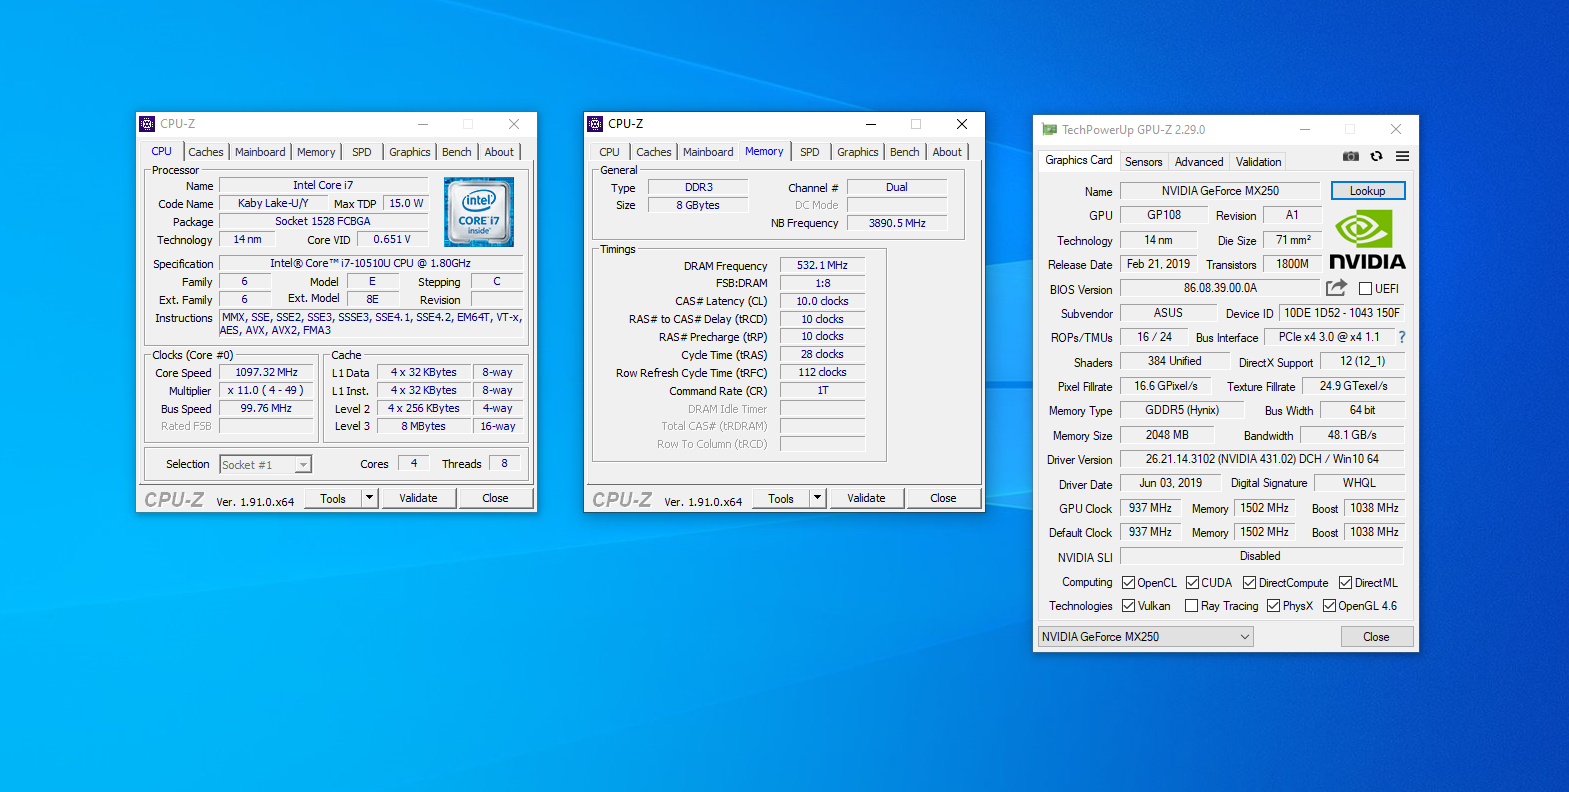The width and height of the screenshot is (1569, 792).
Task: Open the GPU-Z hamburger menu
Action: [x=1403, y=156]
